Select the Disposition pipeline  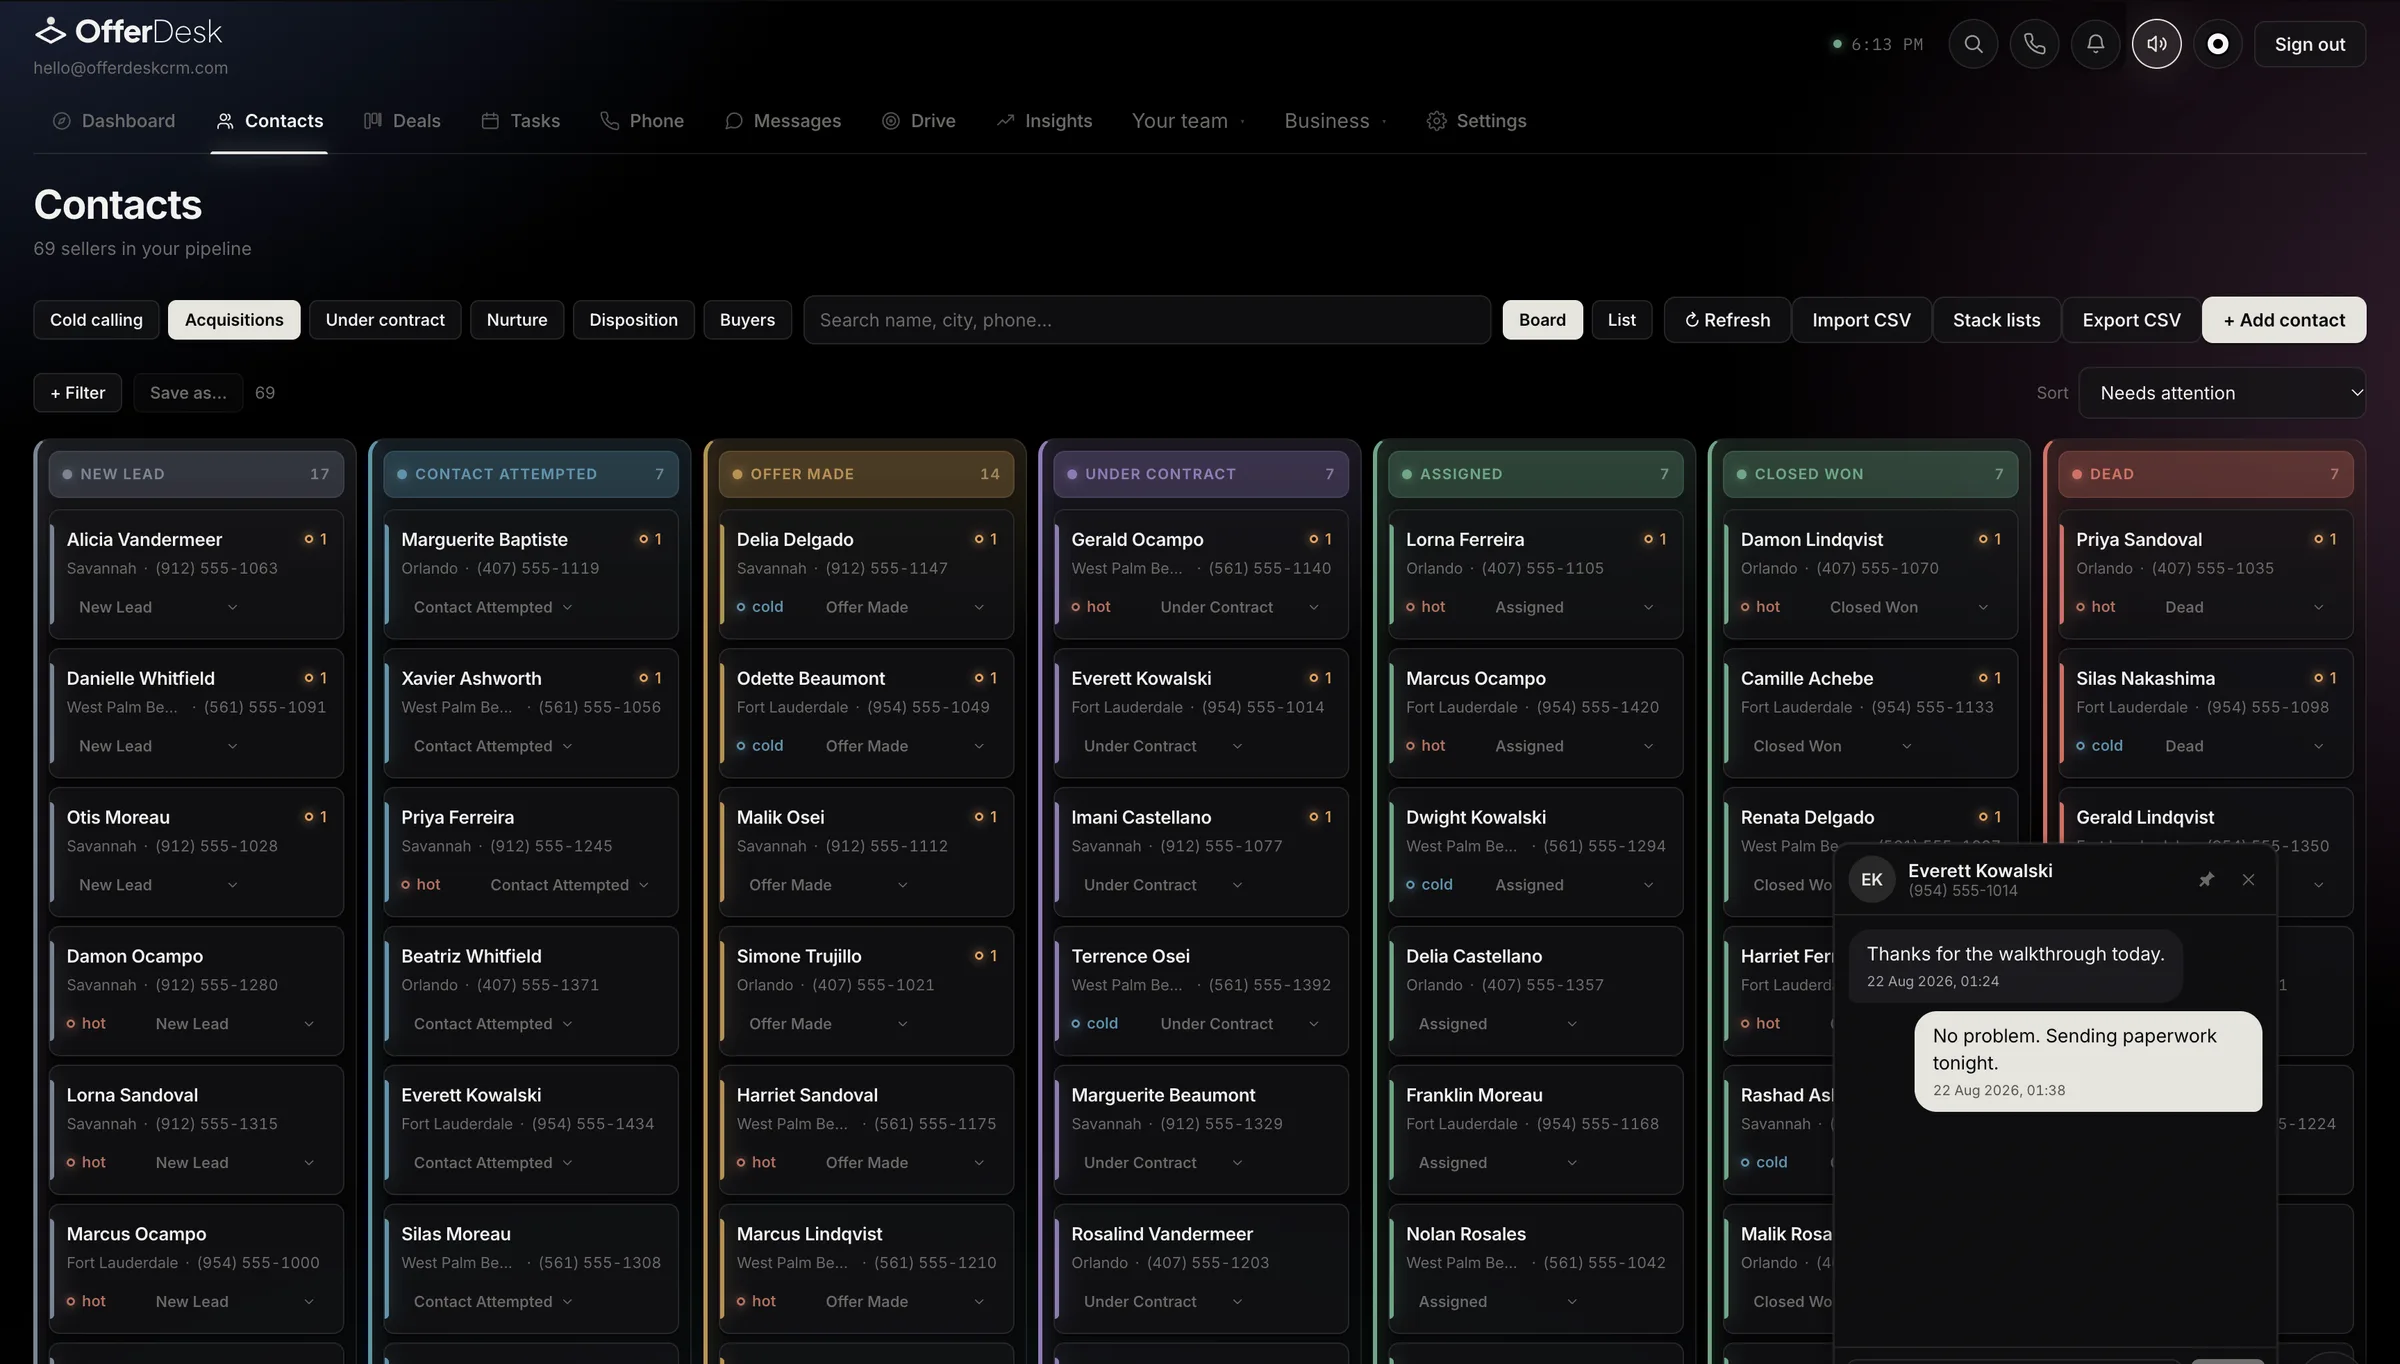point(633,320)
